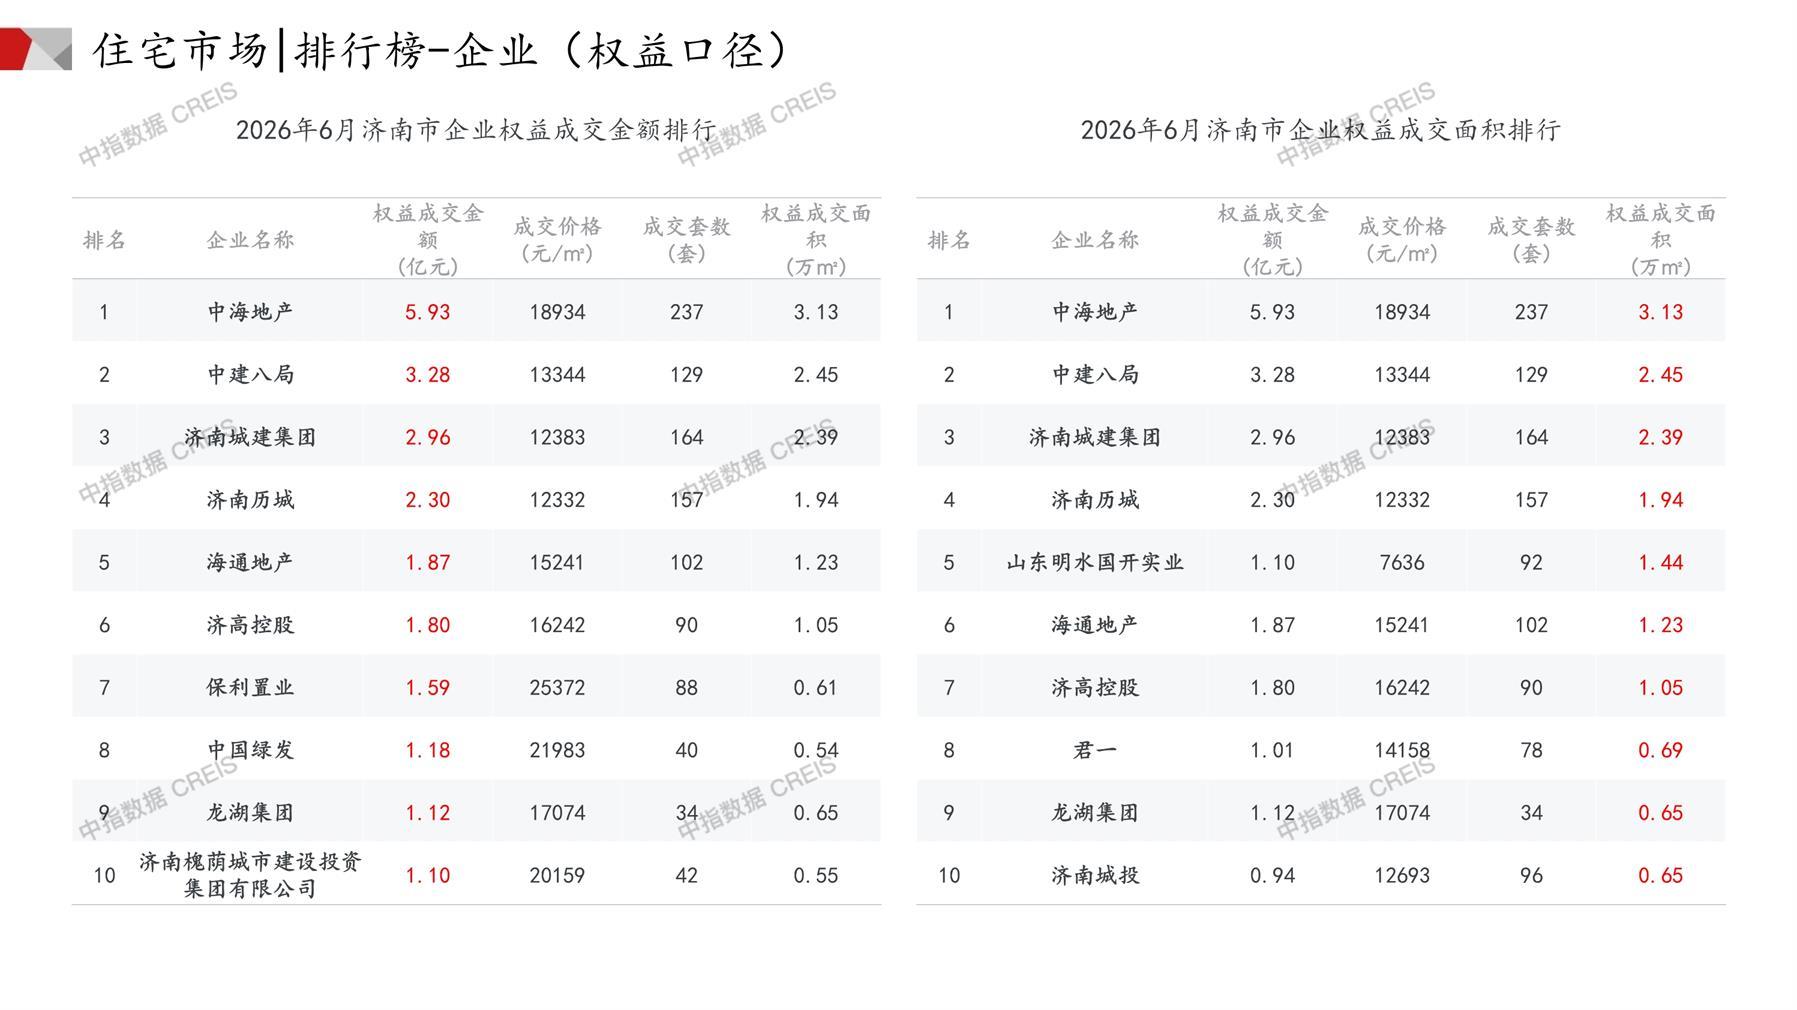The height and width of the screenshot is (1010, 1797).
Task: Select units count 88
Action: coord(686,688)
